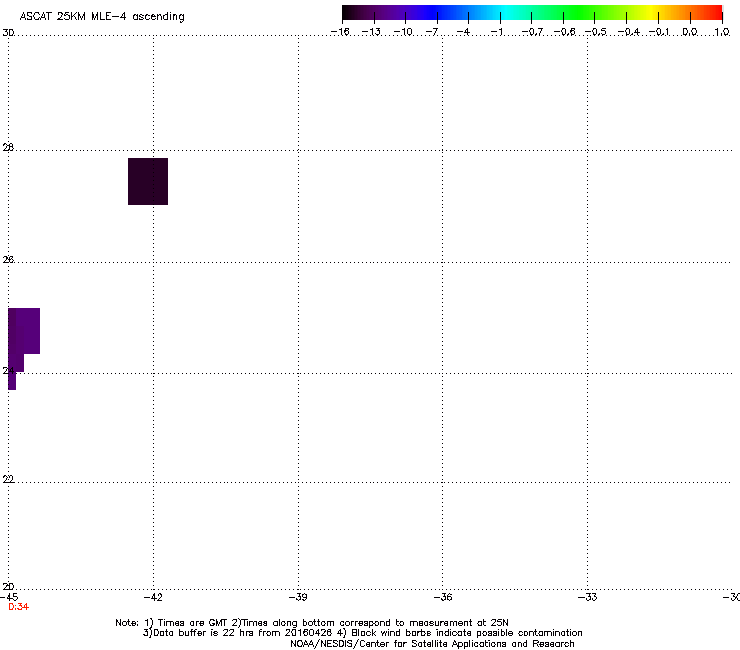This screenshot has height=650, width=740.
Task: Click the colorbar label -13
Action: 371,32
